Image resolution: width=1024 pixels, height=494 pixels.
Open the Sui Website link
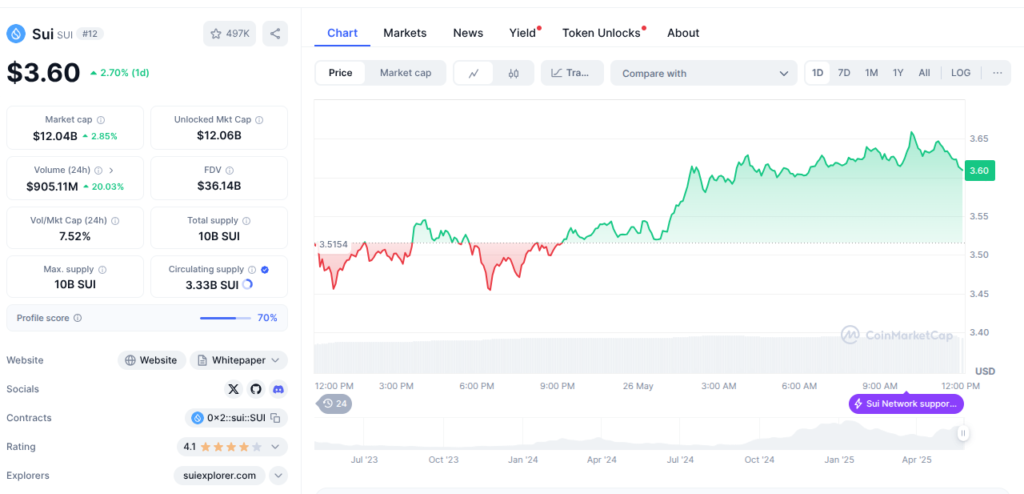pyautogui.click(x=152, y=360)
